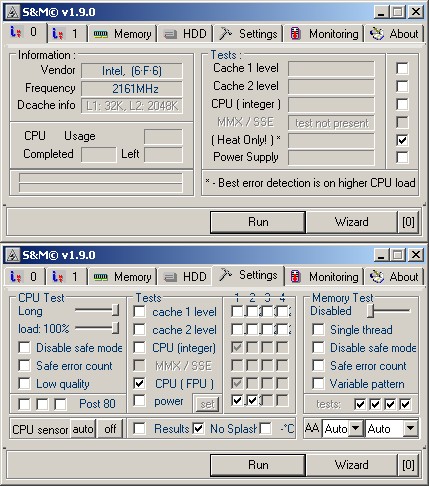Check cache 1 level in Settings tests
The width and height of the screenshot is (429, 486).
pos(139,311)
